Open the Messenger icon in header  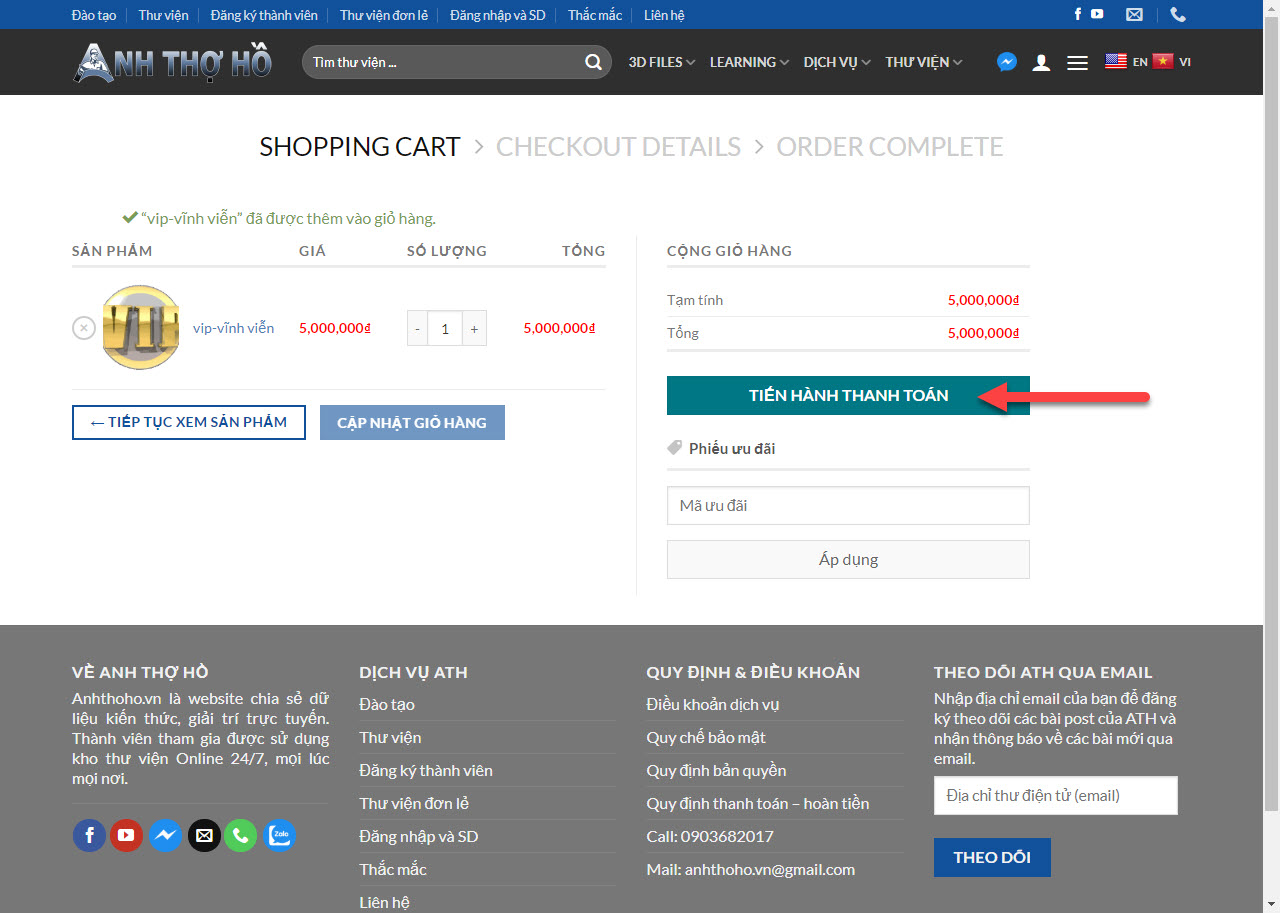1007,62
